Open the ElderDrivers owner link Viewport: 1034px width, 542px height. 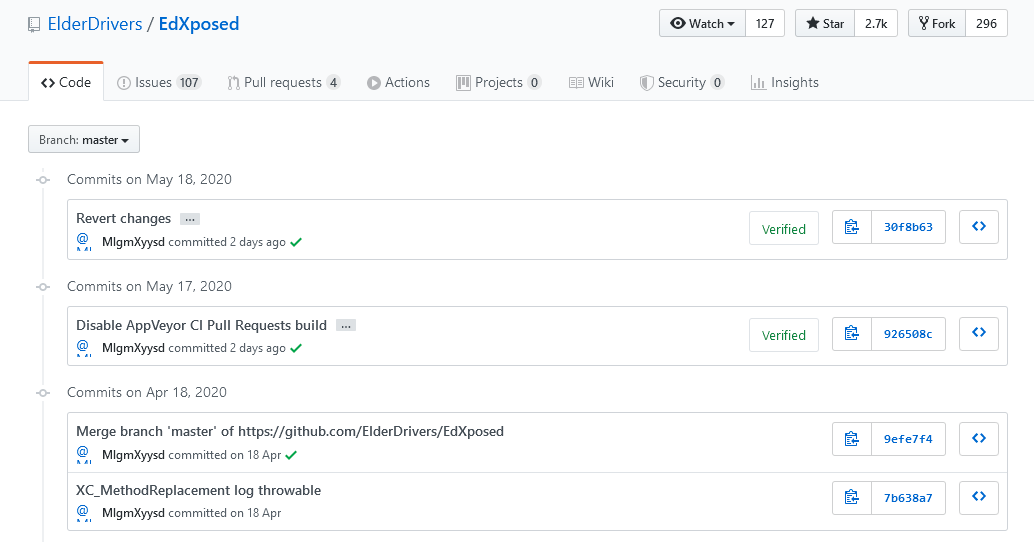click(x=95, y=24)
